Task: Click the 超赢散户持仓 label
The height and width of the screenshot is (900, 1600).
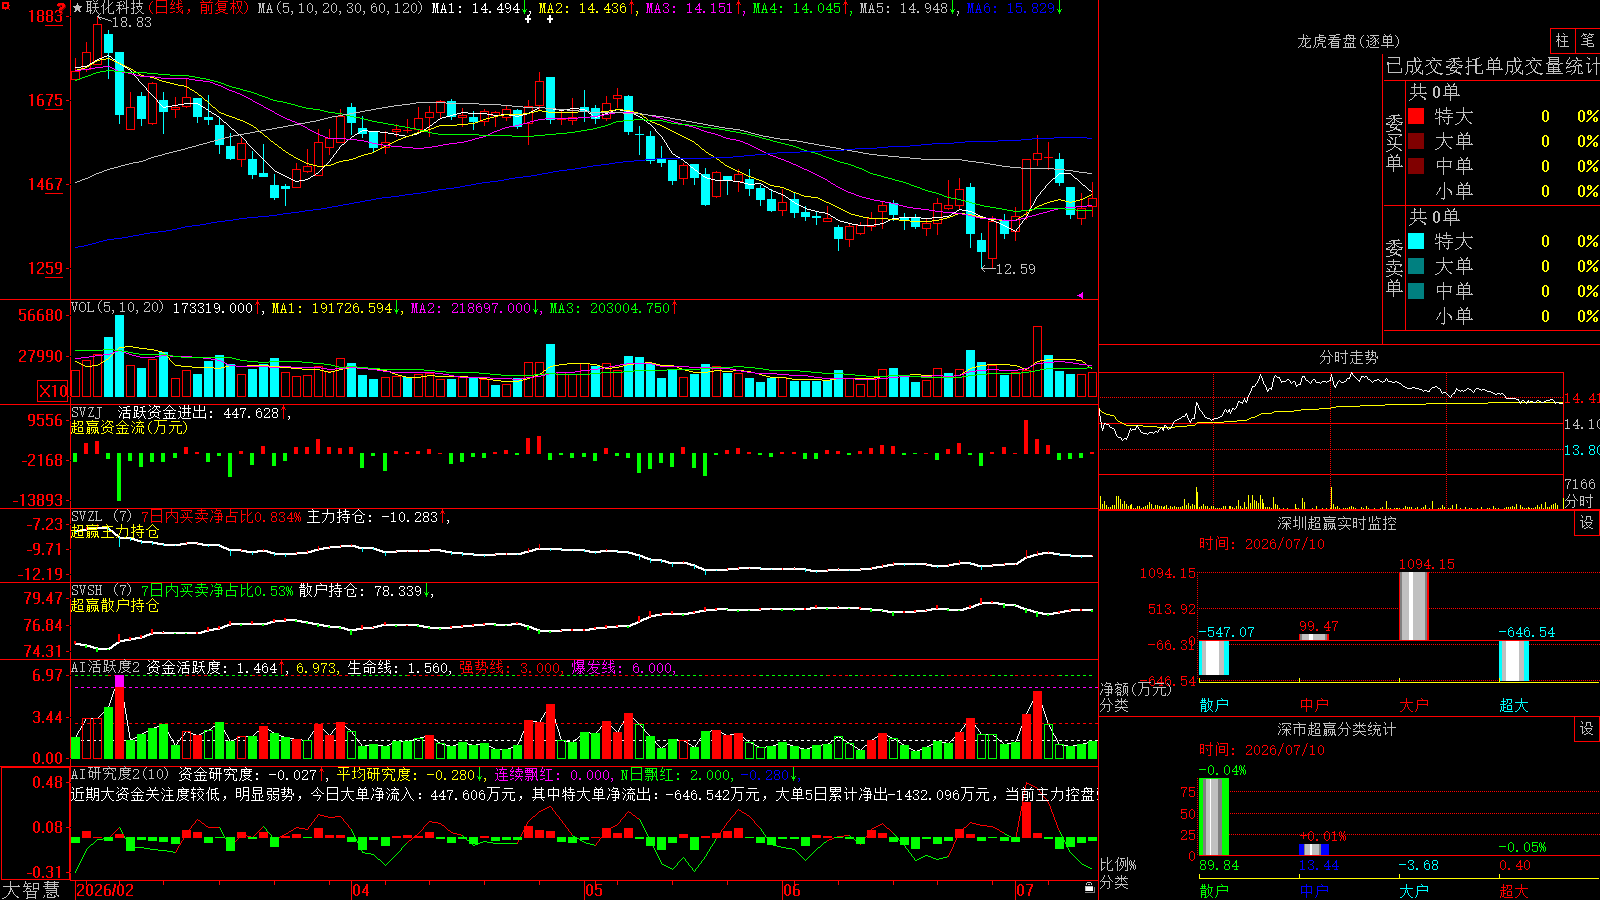Action: coord(115,605)
